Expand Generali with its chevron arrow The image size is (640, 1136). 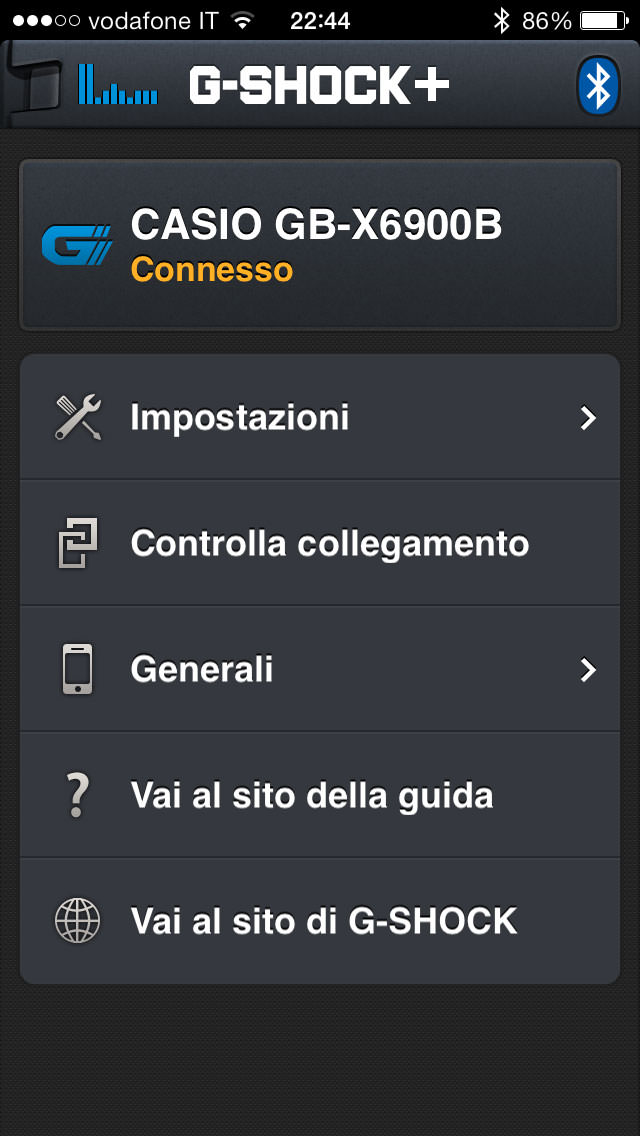pyautogui.click(x=588, y=669)
